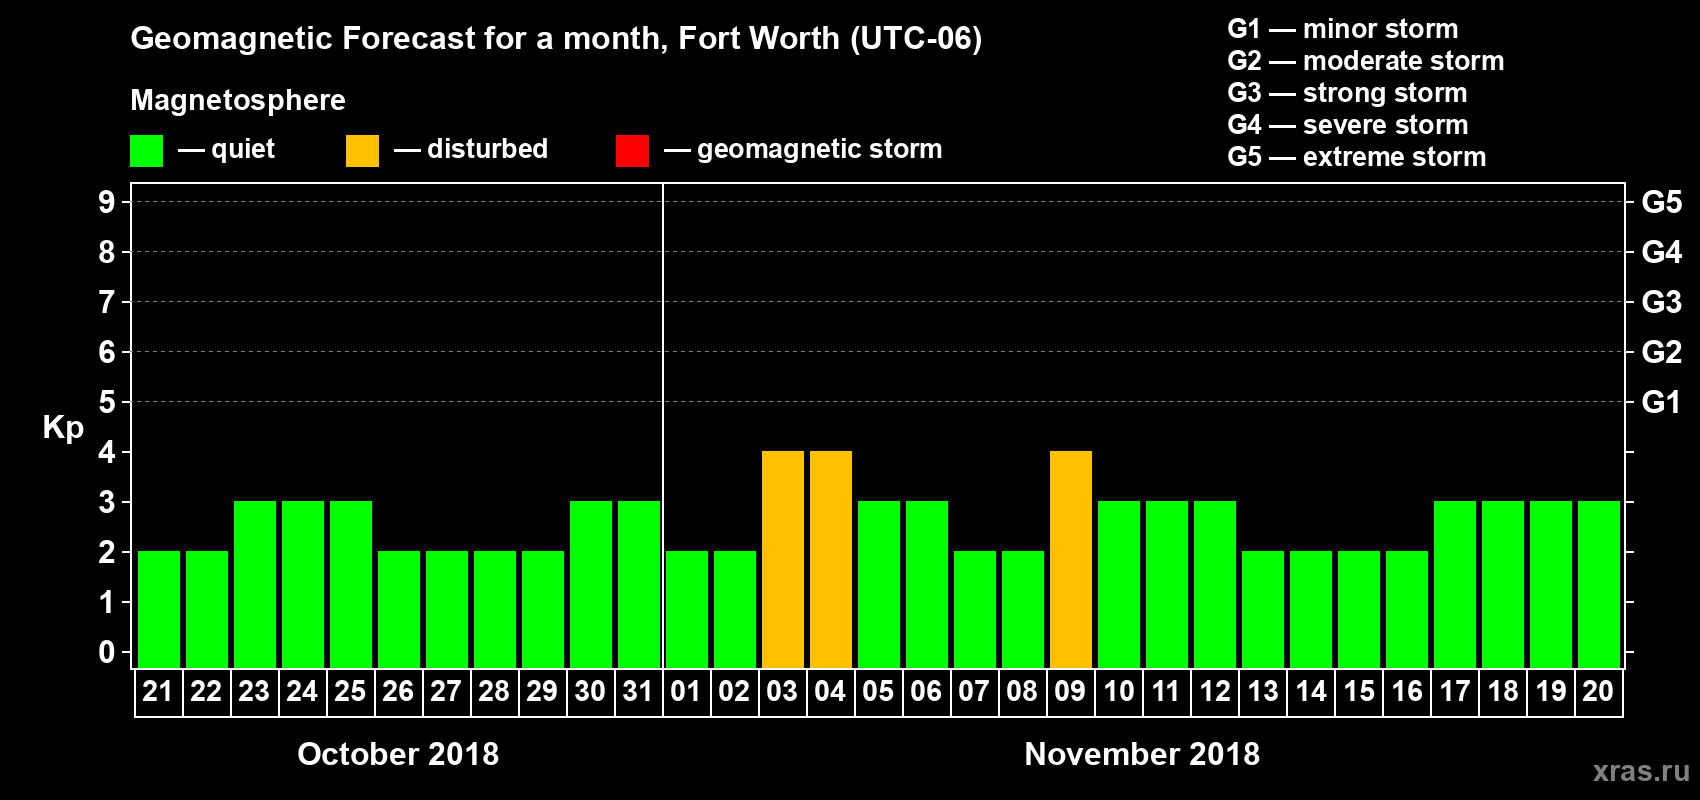Click the Kp axis value 5
The height and width of the screenshot is (800, 1700).
(x=107, y=402)
